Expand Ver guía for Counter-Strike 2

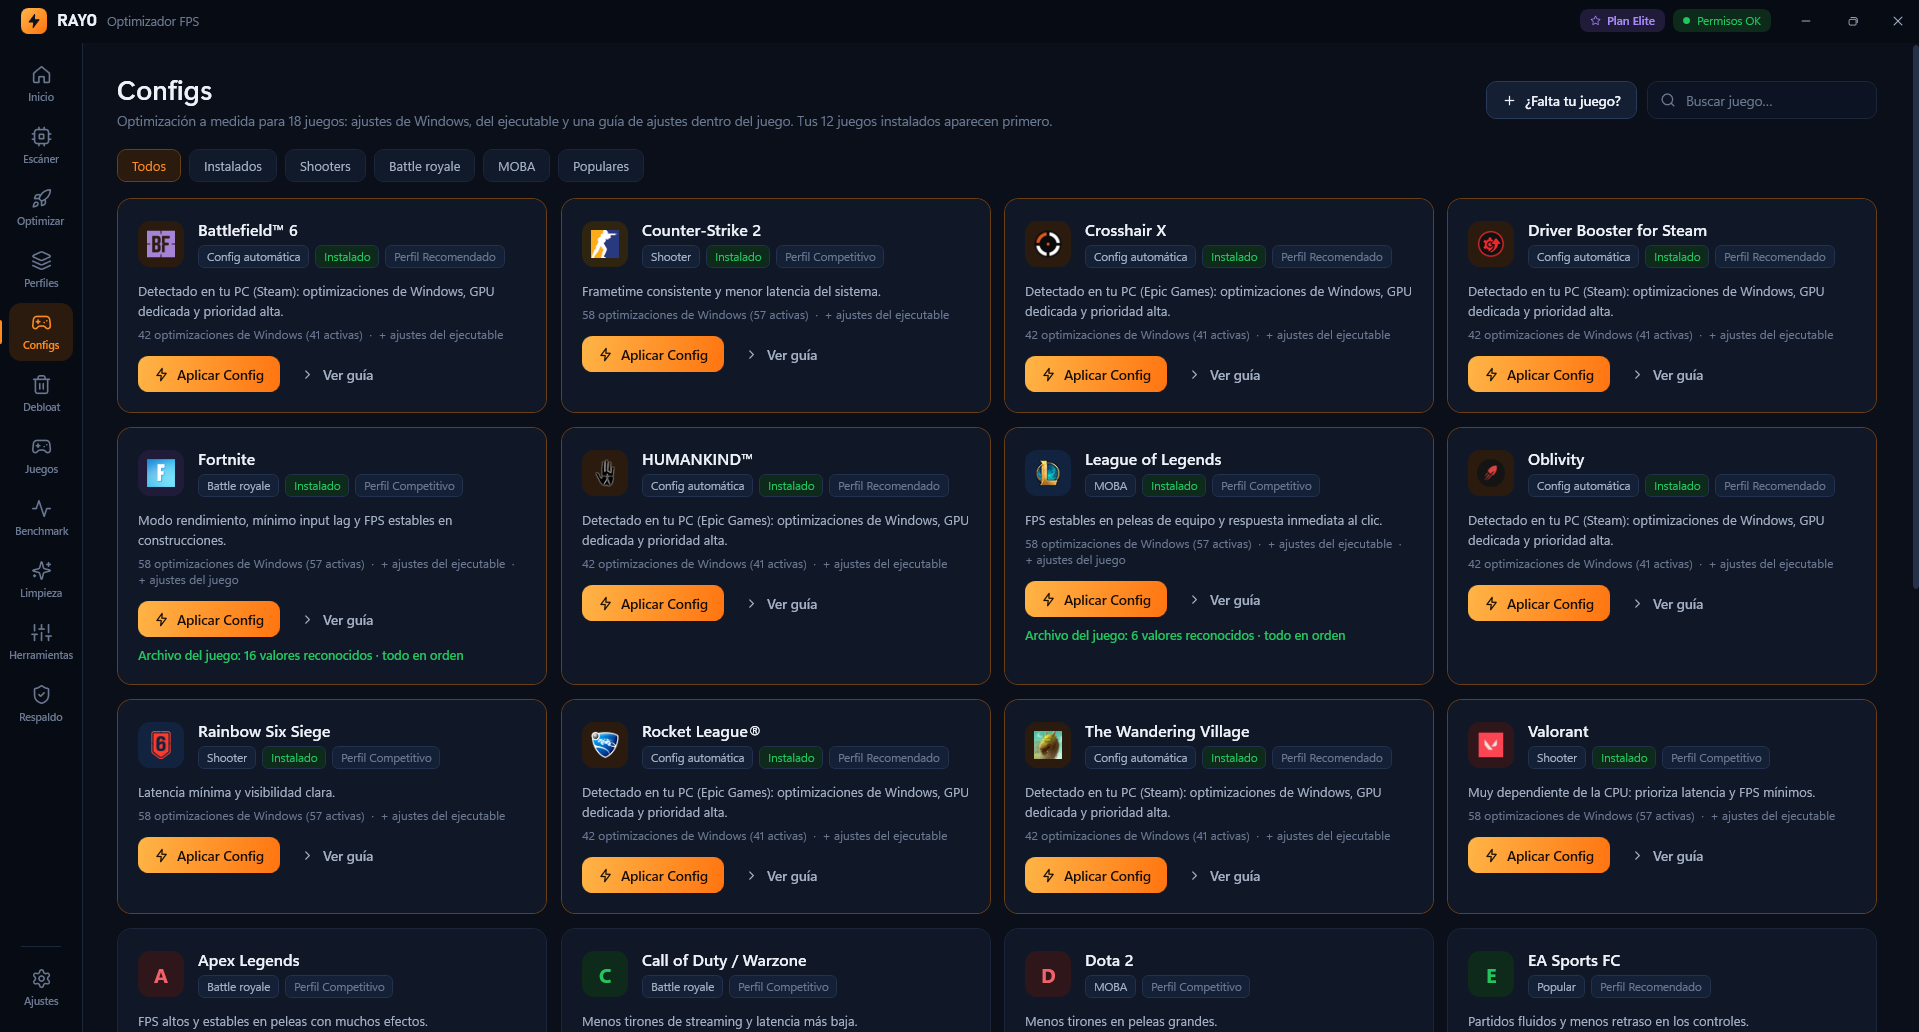tap(782, 355)
